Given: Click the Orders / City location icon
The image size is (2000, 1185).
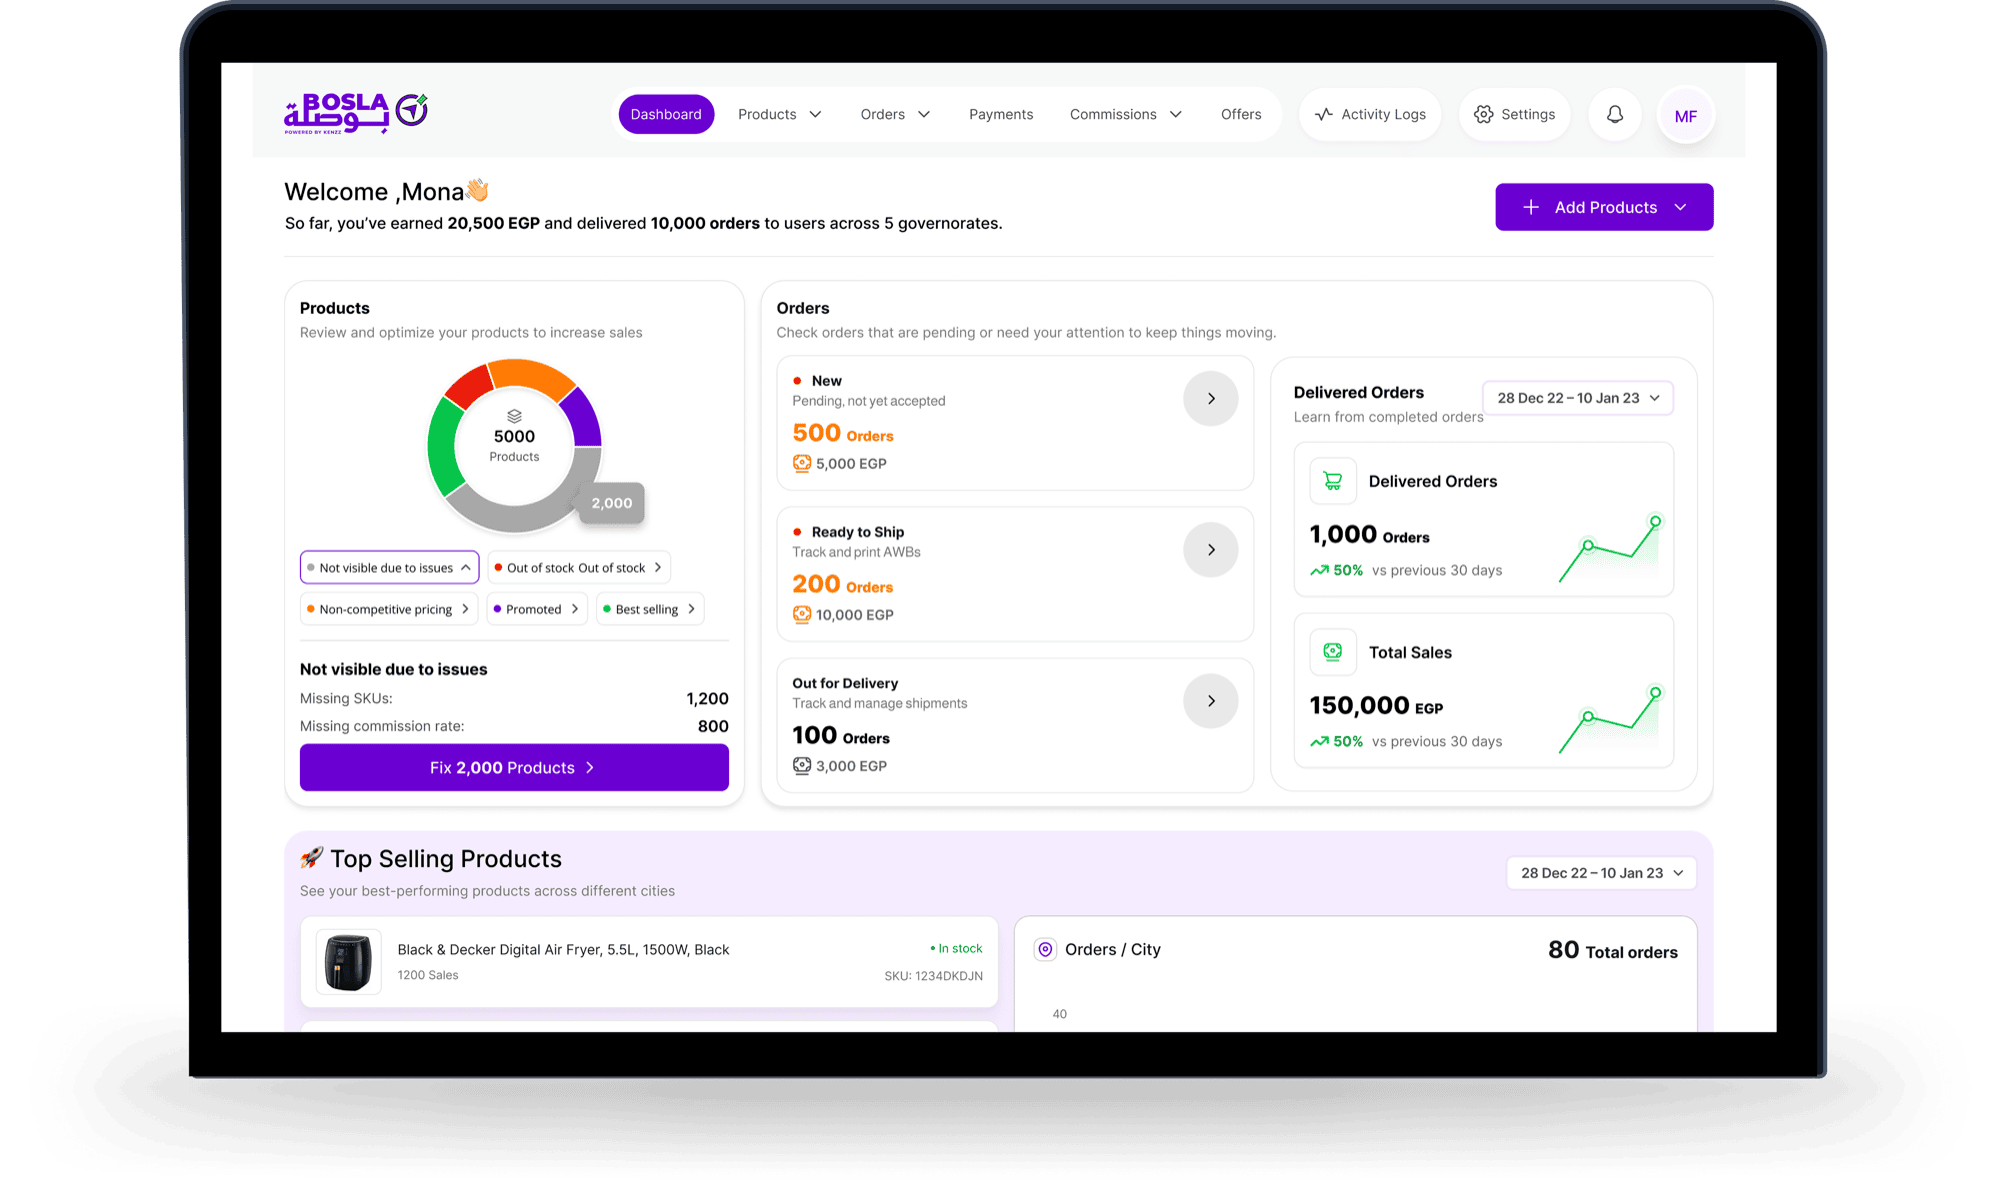Looking at the screenshot, I should [1045, 949].
